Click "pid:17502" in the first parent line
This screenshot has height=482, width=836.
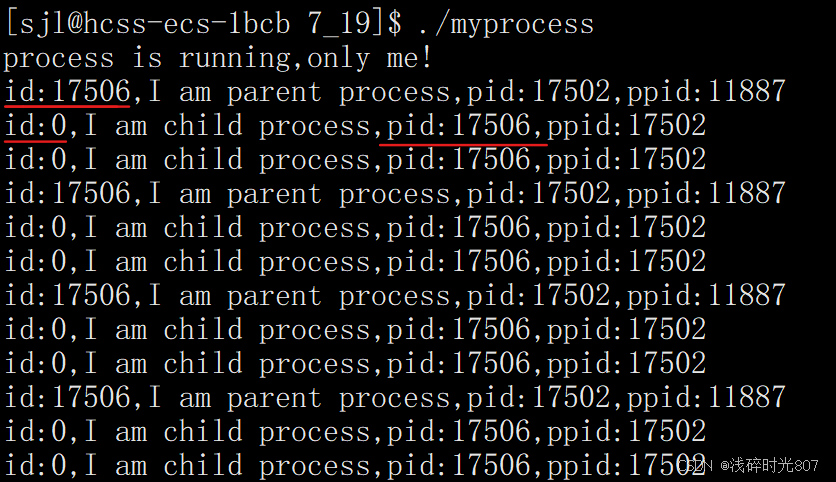tap(537, 92)
